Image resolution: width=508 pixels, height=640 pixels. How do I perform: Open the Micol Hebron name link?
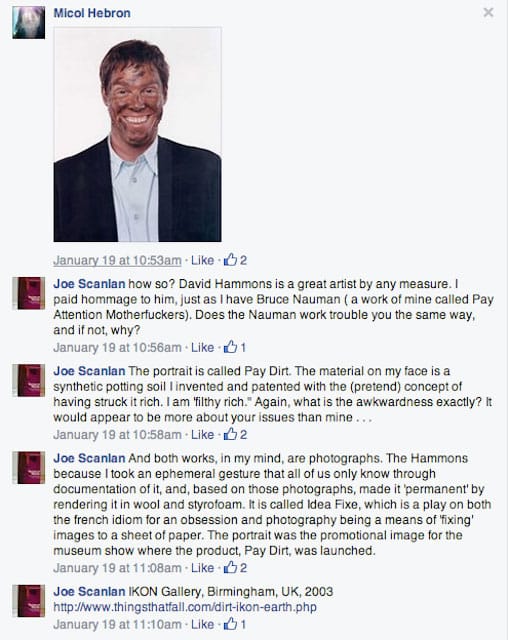tap(92, 13)
